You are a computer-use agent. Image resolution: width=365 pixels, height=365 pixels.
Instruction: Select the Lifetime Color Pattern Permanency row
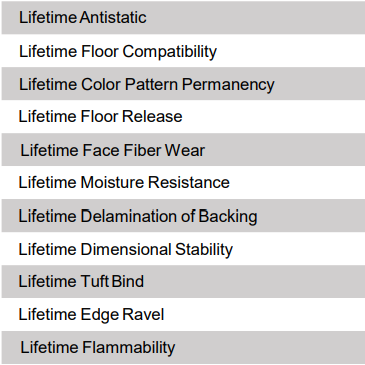(x=183, y=84)
